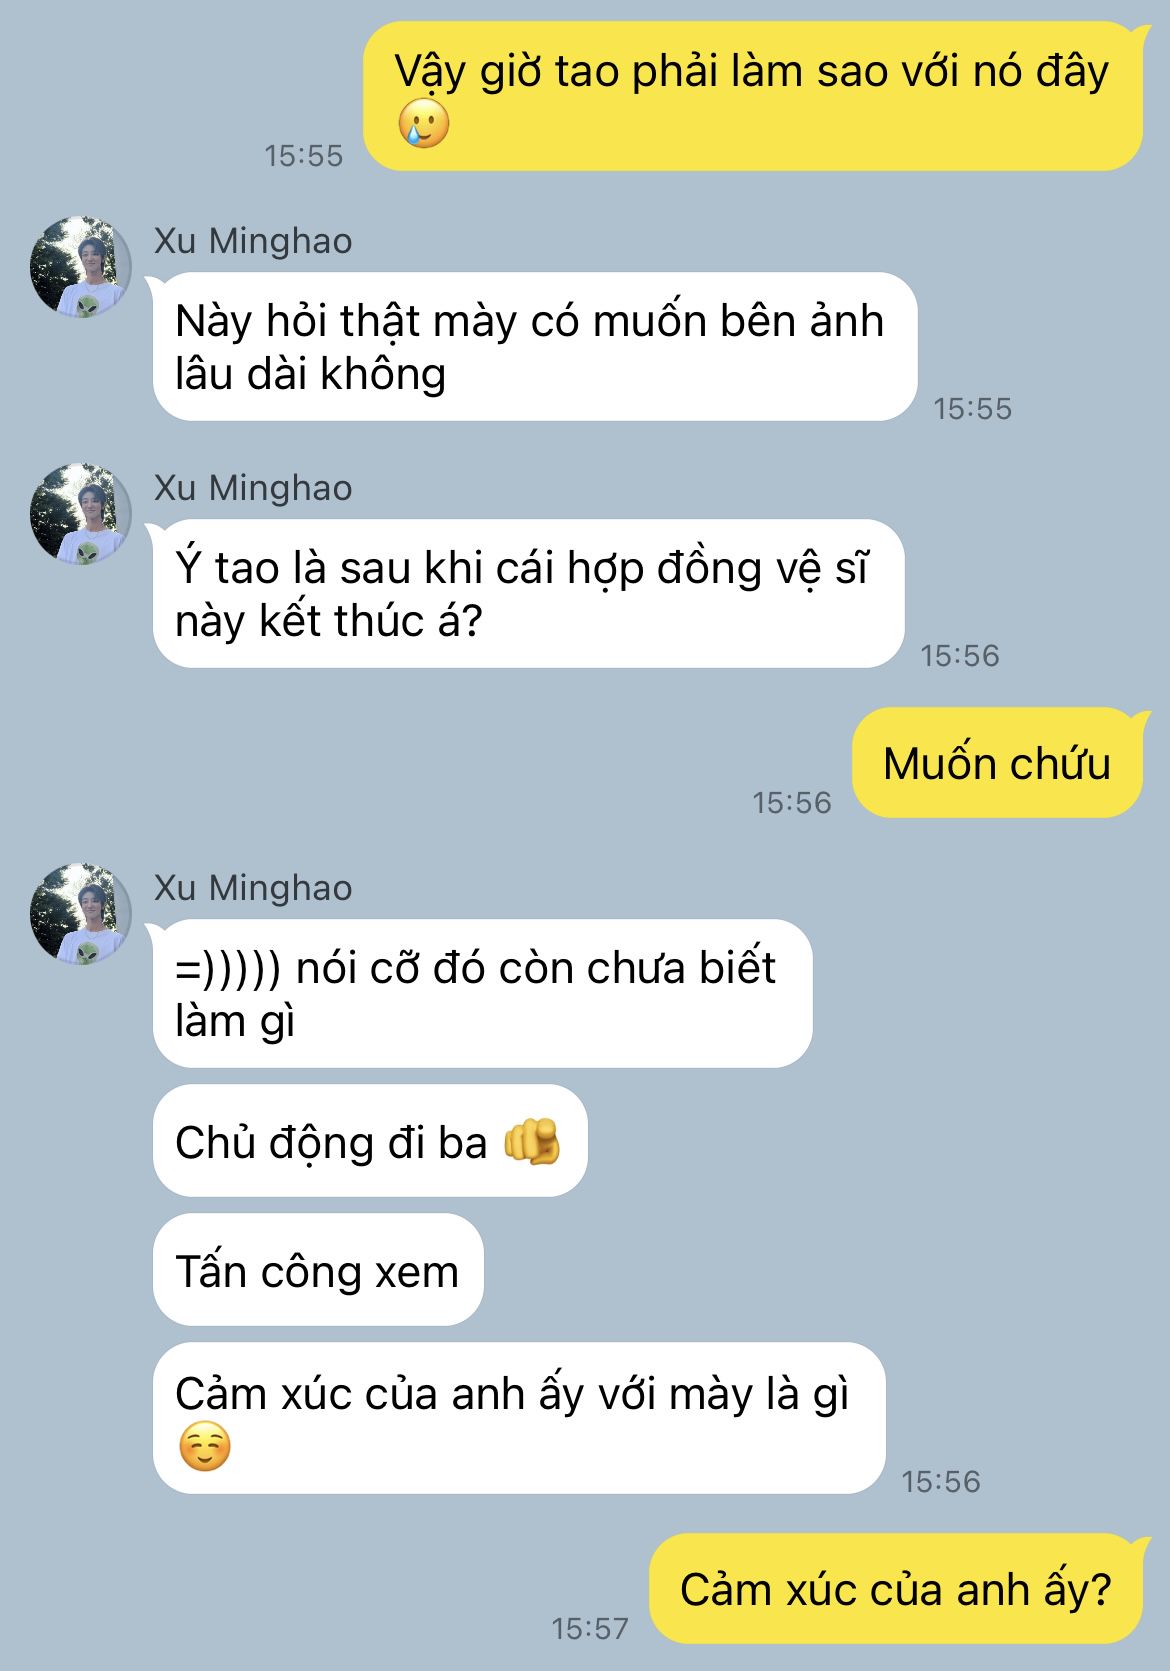Select the 'Cảm xúc của anh ấy với mày' bubble

pyautogui.click(x=519, y=1418)
